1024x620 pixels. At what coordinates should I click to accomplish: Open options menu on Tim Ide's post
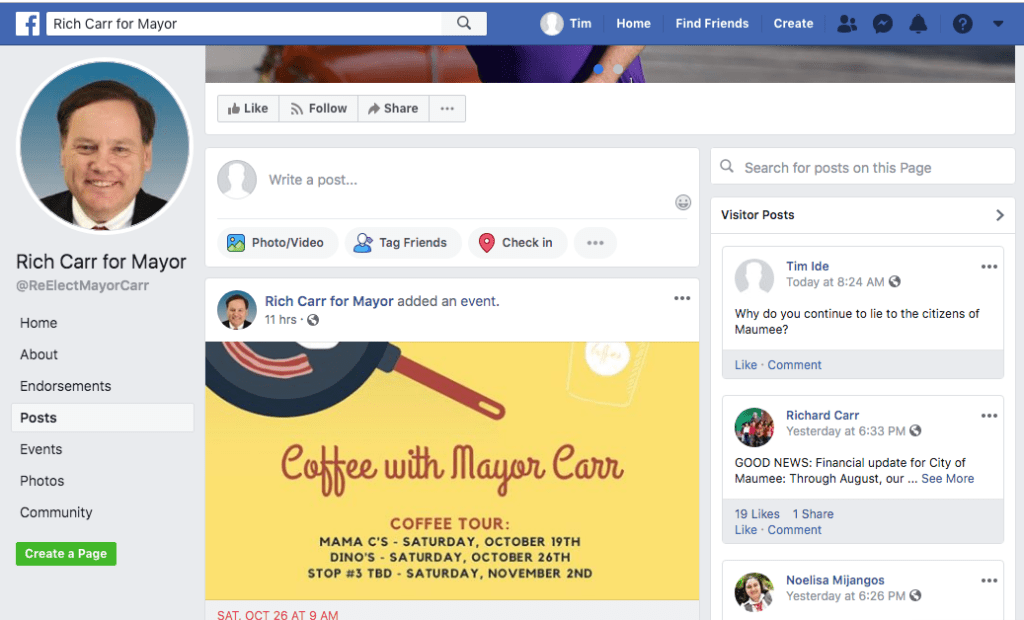(x=989, y=267)
